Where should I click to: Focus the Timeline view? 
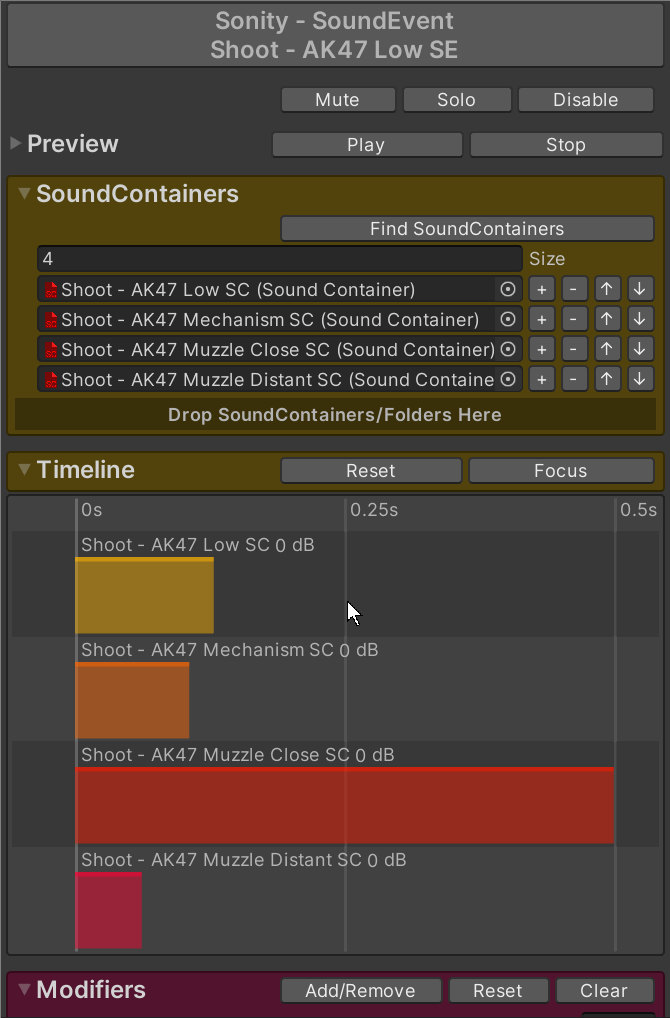click(561, 471)
